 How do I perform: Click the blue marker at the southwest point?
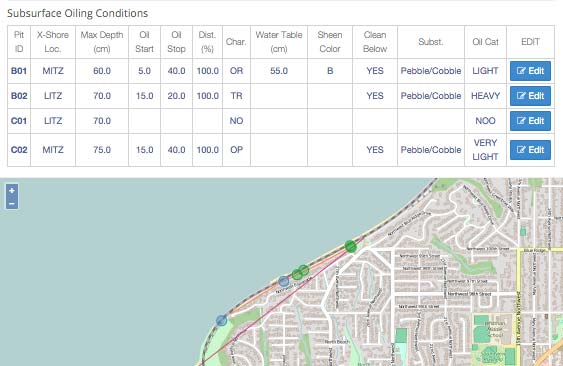222,320
